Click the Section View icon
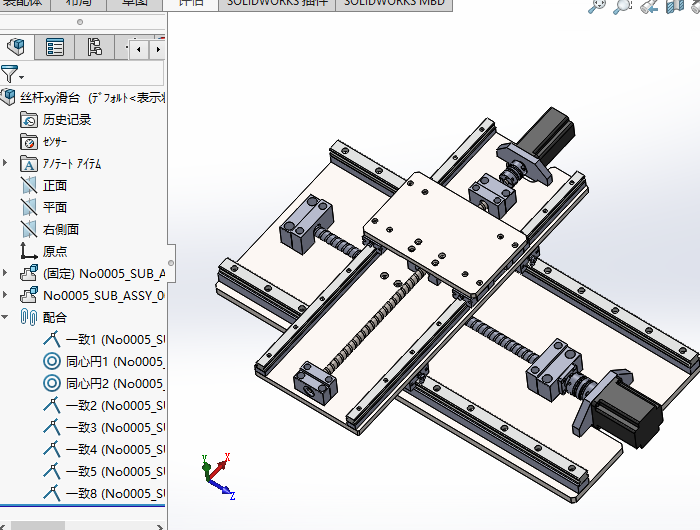The width and height of the screenshot is (700, 530). tap(675, 6)
